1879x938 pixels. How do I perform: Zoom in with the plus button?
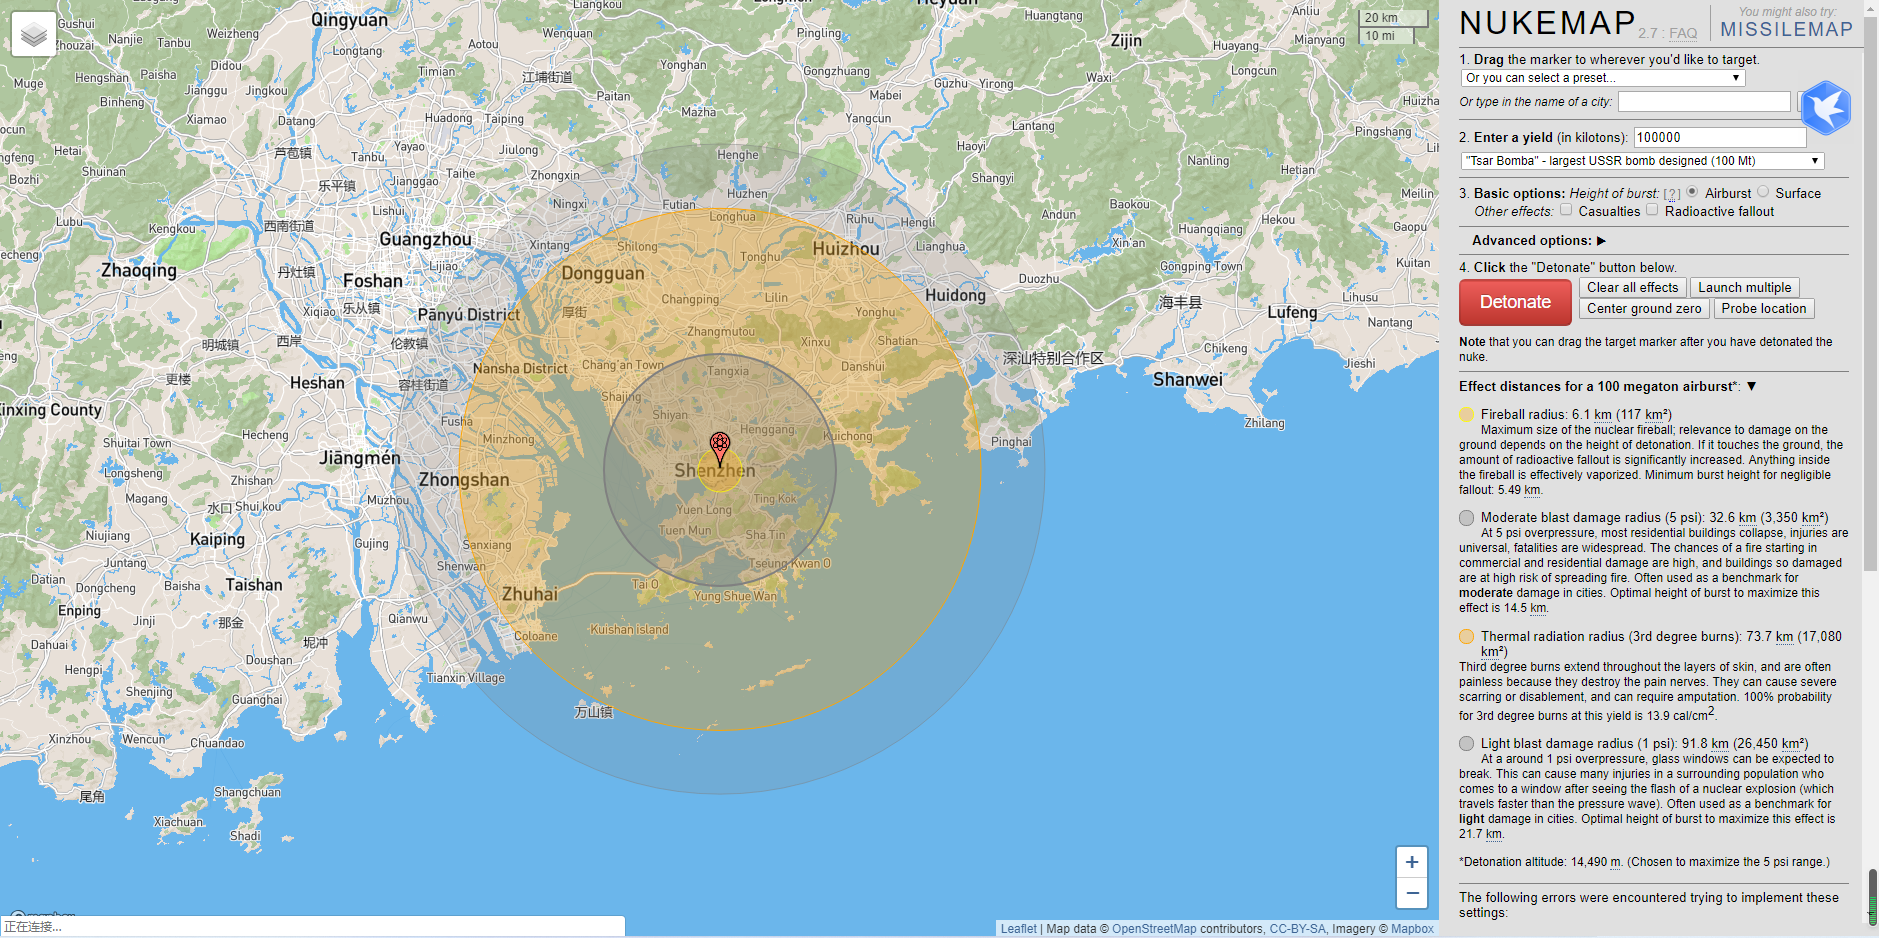[1411, 862]
